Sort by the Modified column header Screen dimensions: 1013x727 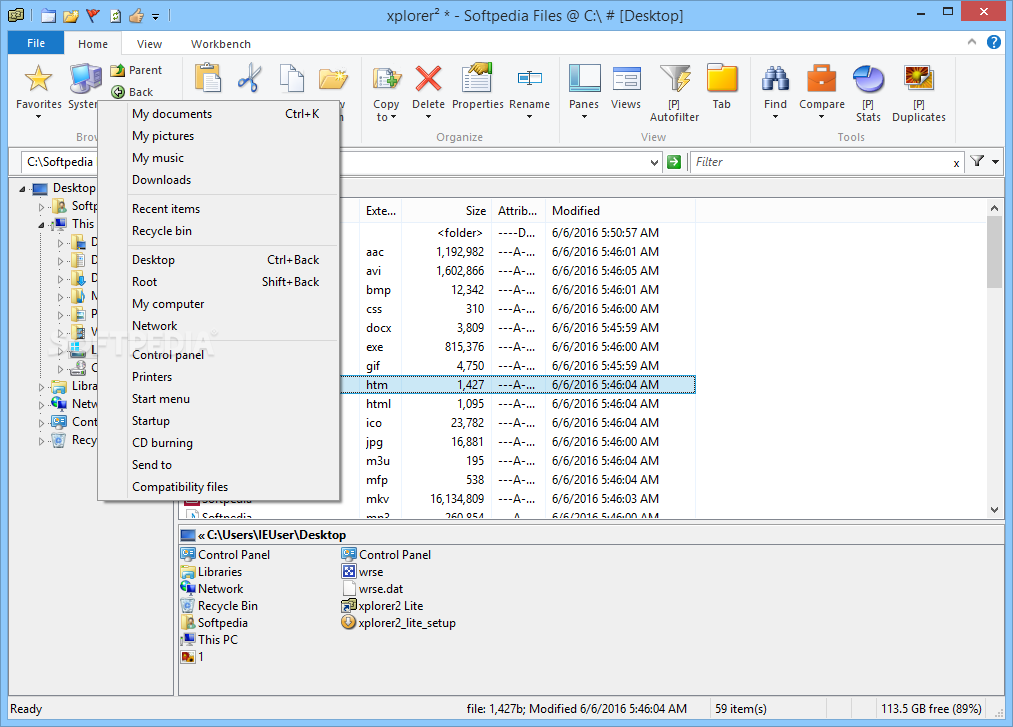620,211
